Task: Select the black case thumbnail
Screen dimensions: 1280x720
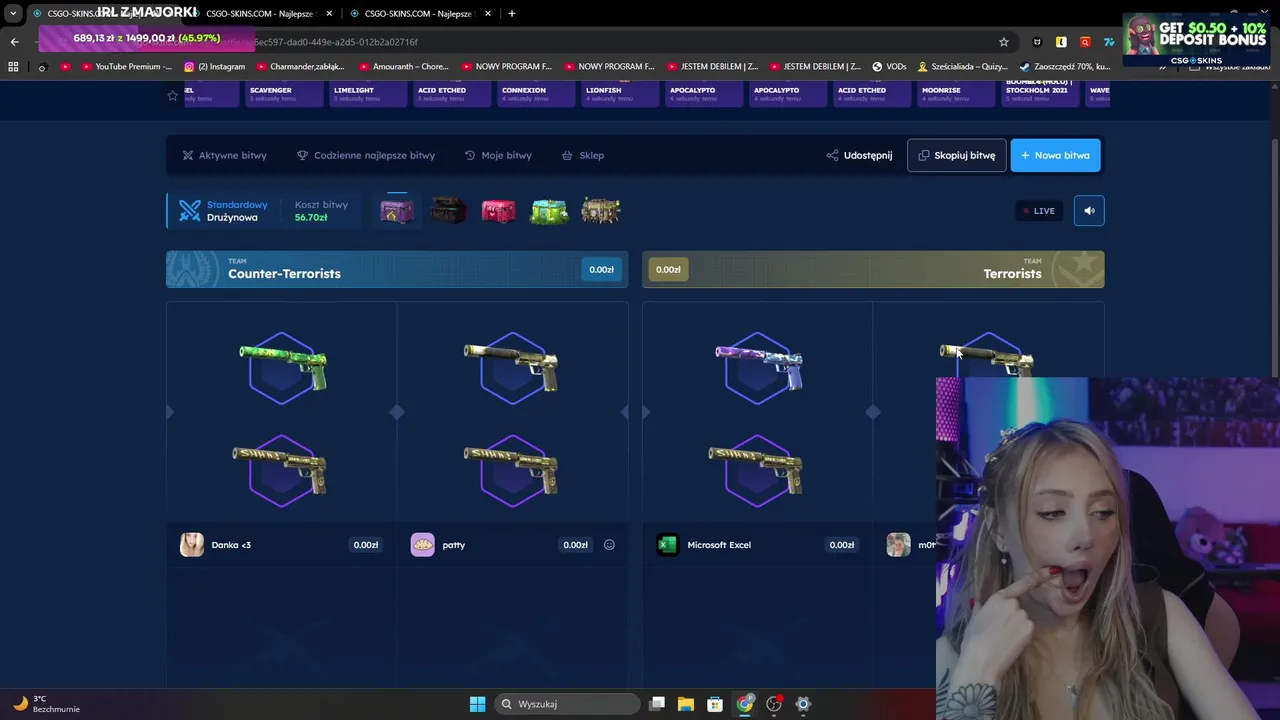Action: point(448,210)
